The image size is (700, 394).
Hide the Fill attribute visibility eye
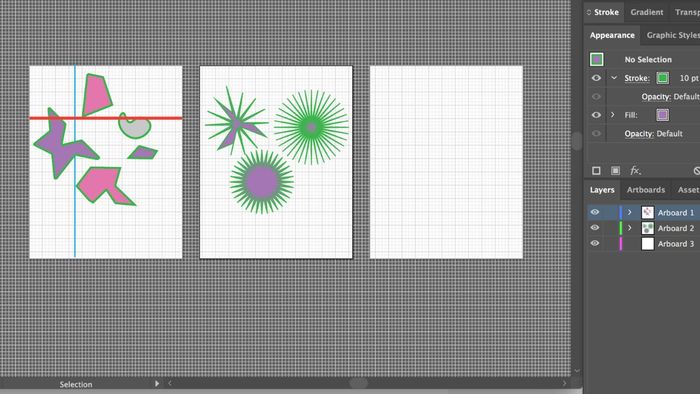596,115
